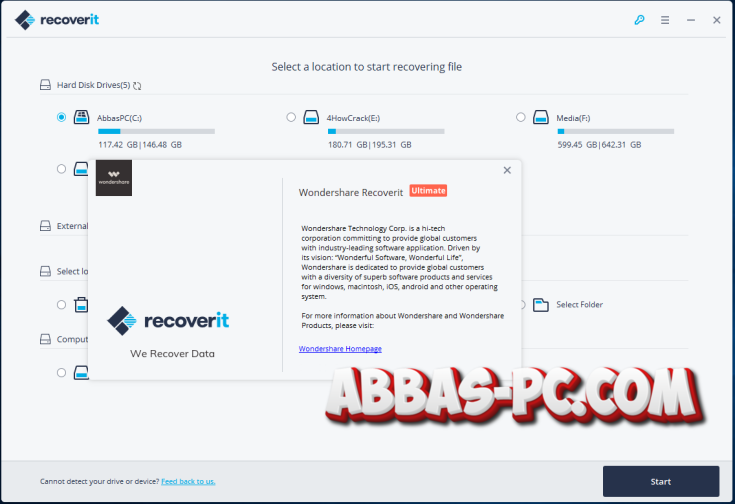Select the Computer crash recovery radio button

coord(61,373)
